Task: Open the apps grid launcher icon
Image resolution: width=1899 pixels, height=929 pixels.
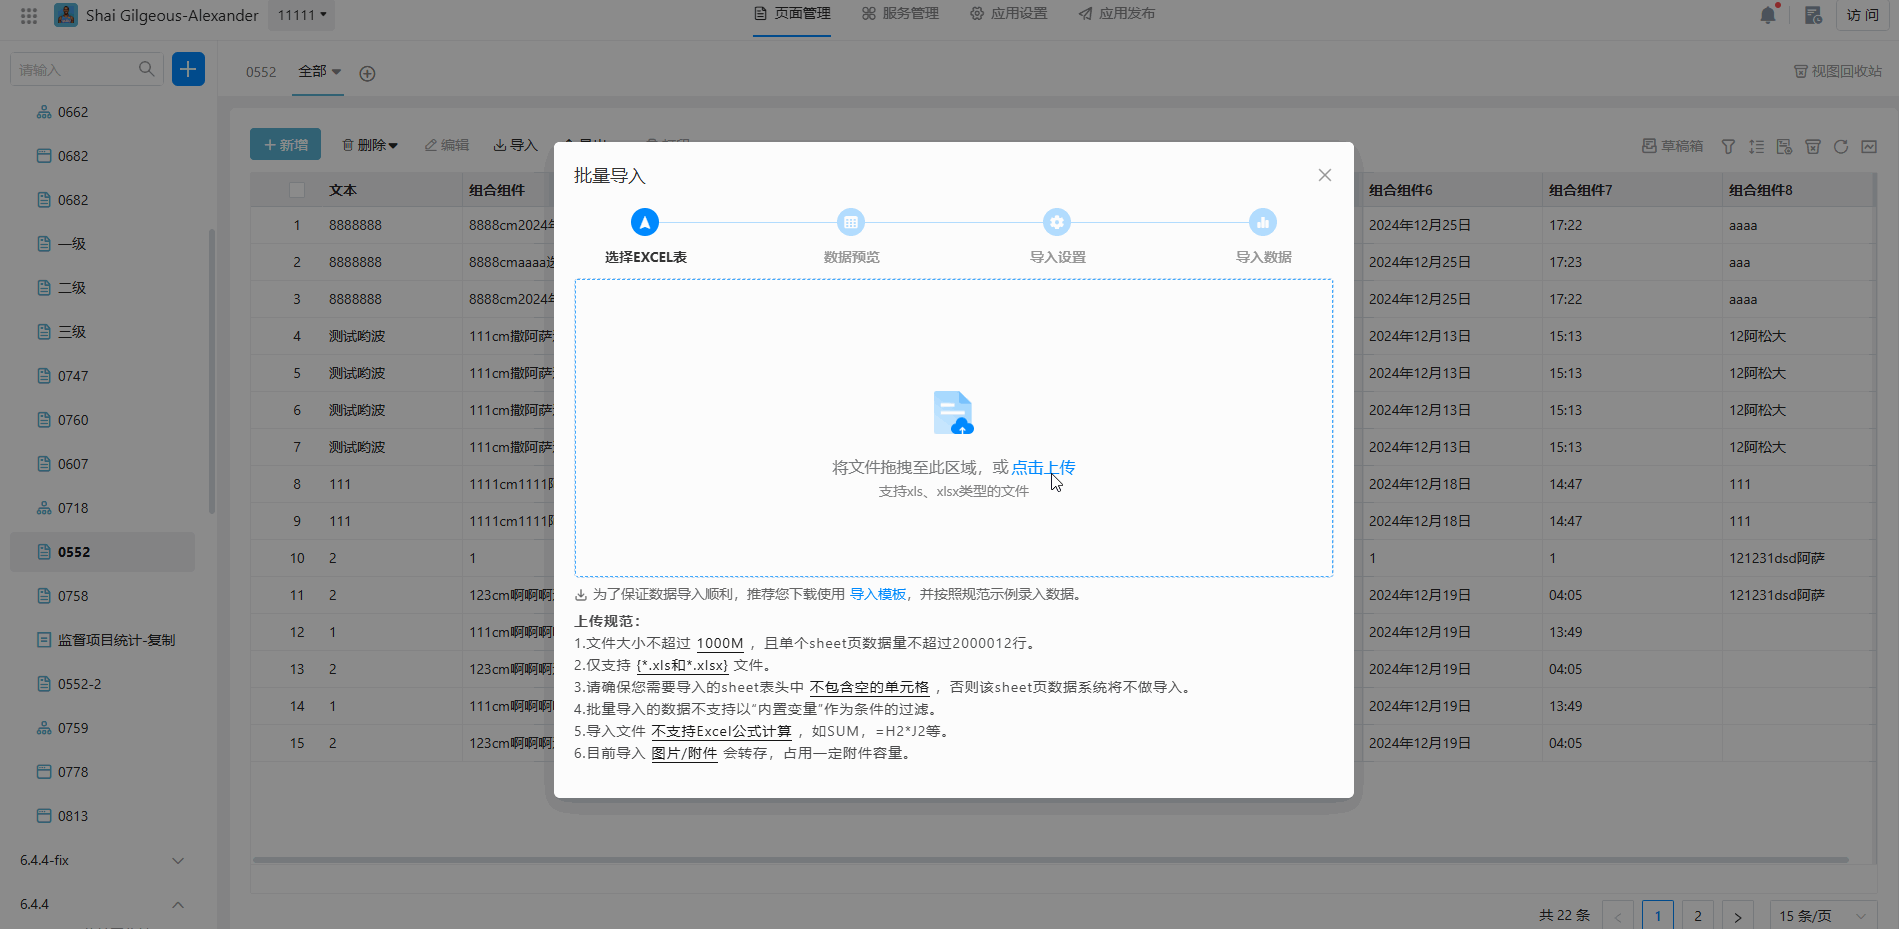Action: (x=29, y=15)
